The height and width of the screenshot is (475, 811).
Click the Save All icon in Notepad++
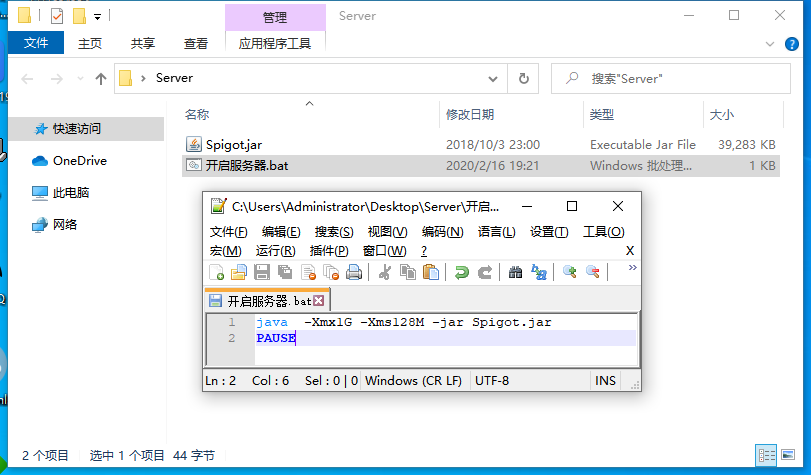coord(284,272)
